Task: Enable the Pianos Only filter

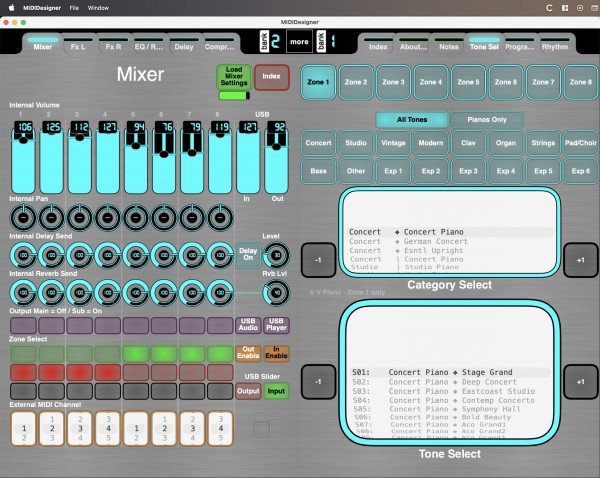Action: click(x=487, y=119)
